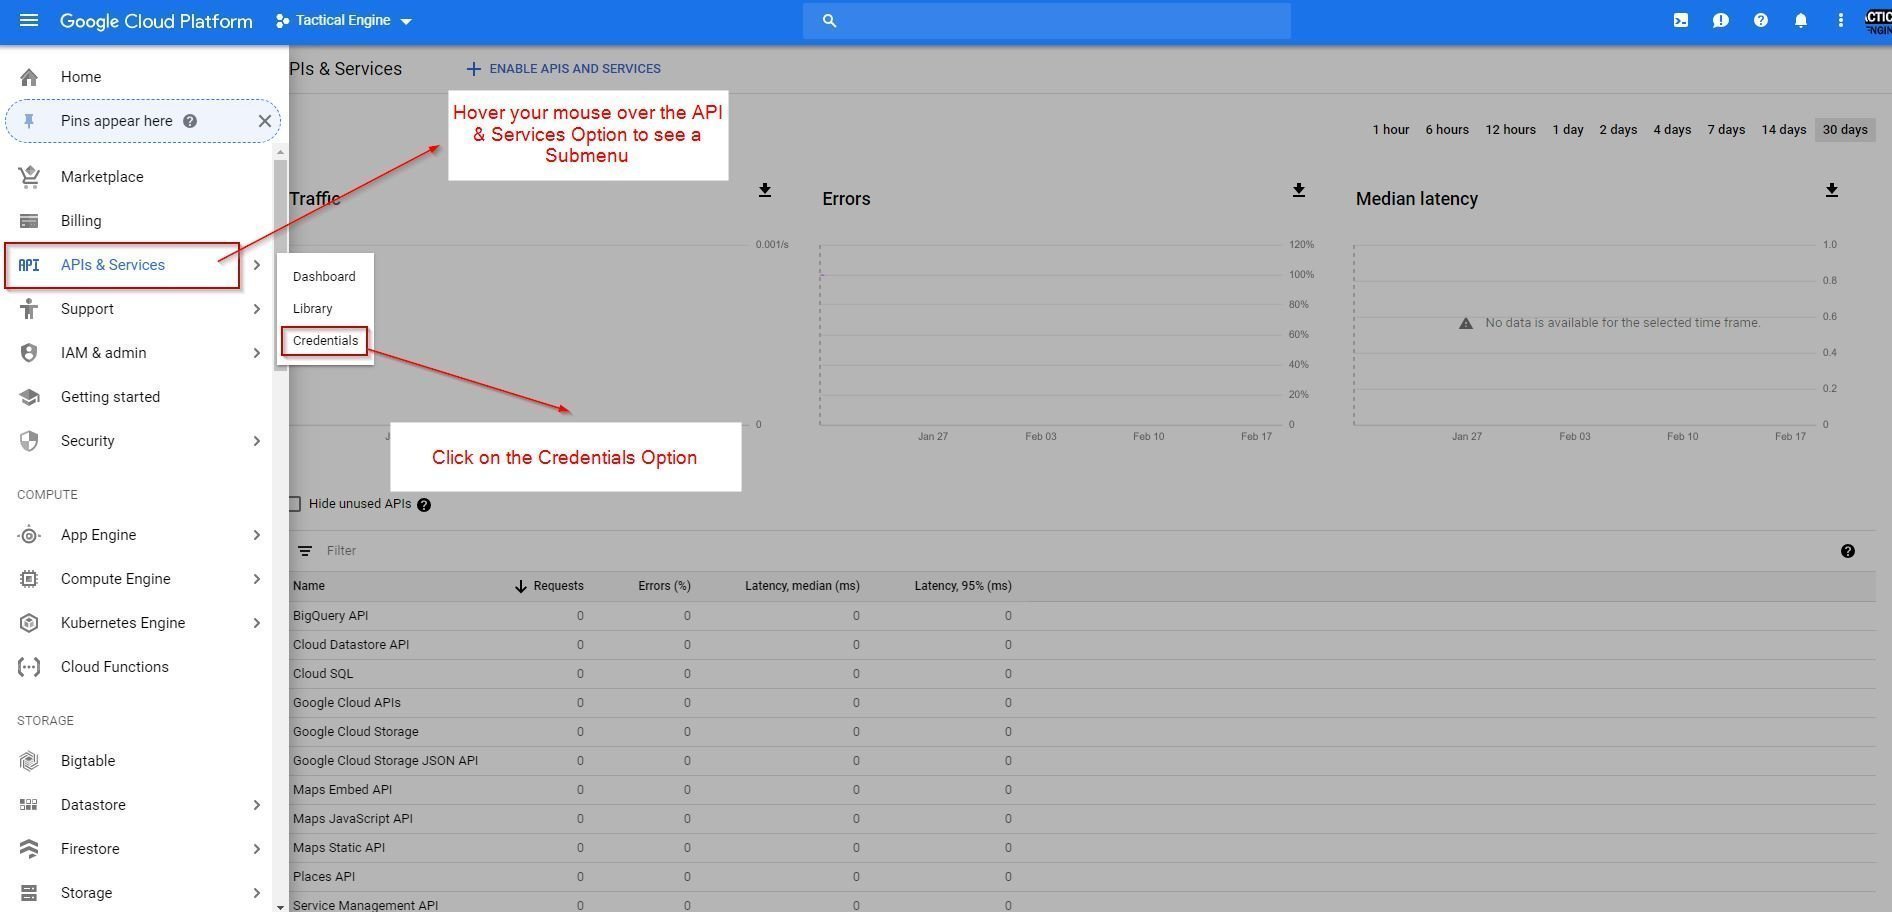Click the Compute Engine chip icon
This screenshot has width=1892, height=912.
(x=29, y=579)
